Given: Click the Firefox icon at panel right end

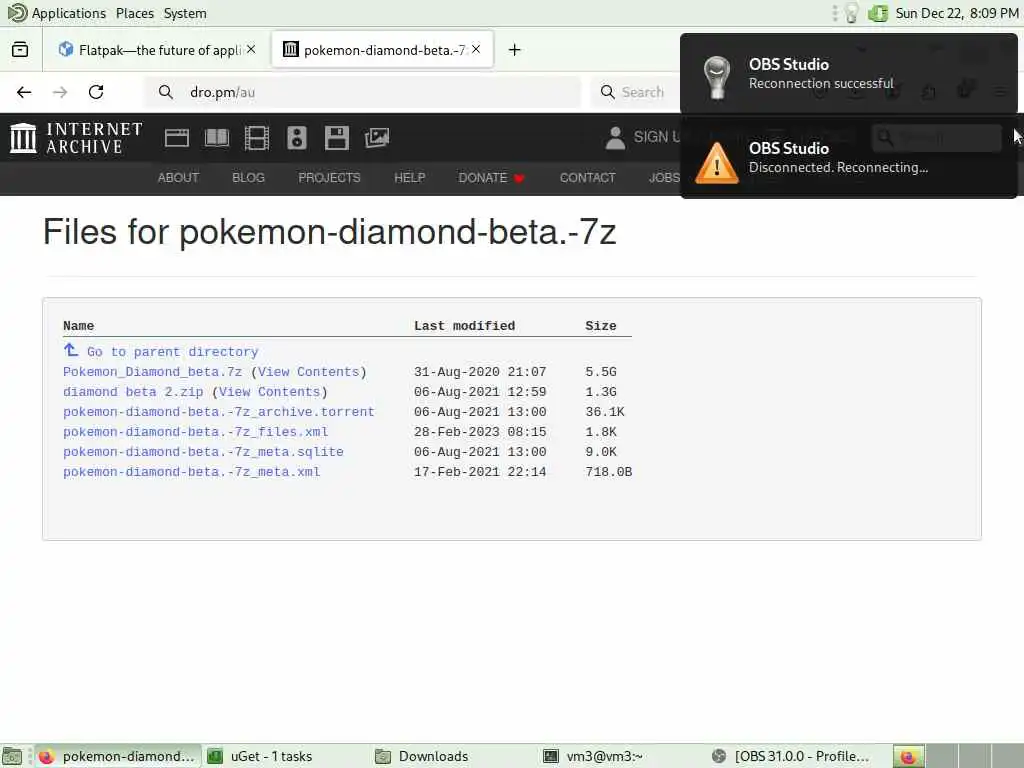Looking at the screenshot, I should point(908,756).
